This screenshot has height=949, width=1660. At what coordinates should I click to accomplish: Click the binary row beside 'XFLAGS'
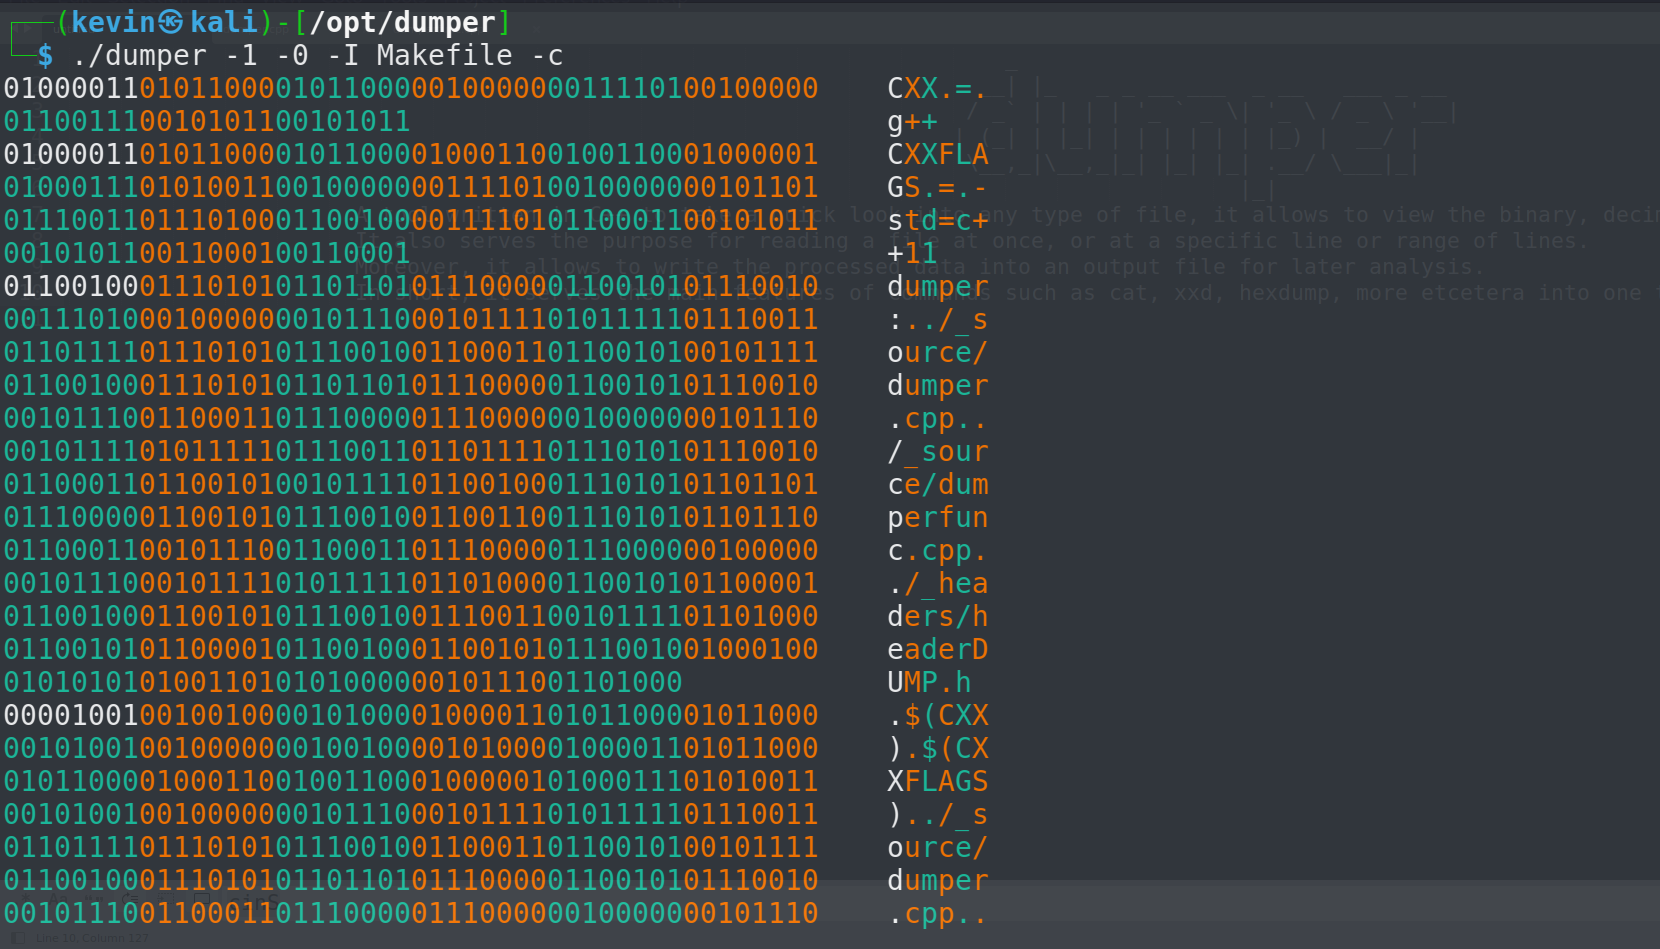(x=411, y=781)
